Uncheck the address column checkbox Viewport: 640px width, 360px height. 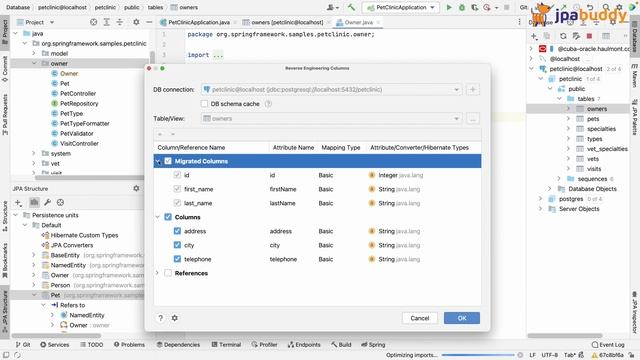coord(177,231)
